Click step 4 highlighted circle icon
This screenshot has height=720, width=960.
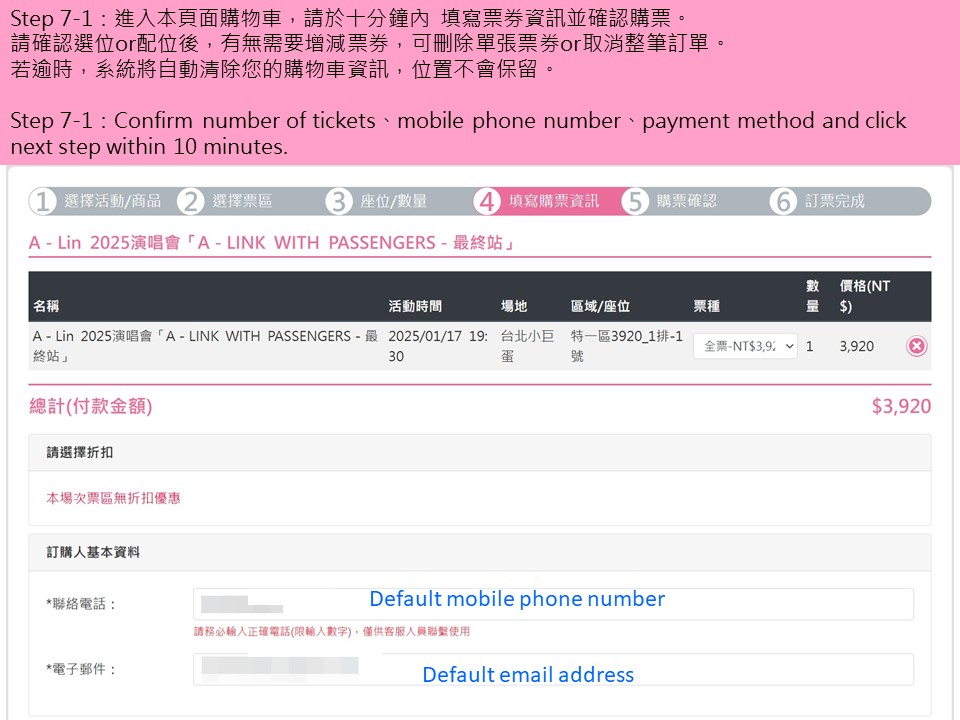(487, 201)
